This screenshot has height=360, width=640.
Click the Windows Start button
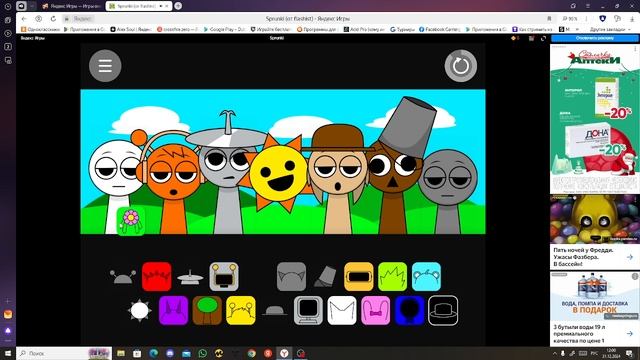coord(8,353)
